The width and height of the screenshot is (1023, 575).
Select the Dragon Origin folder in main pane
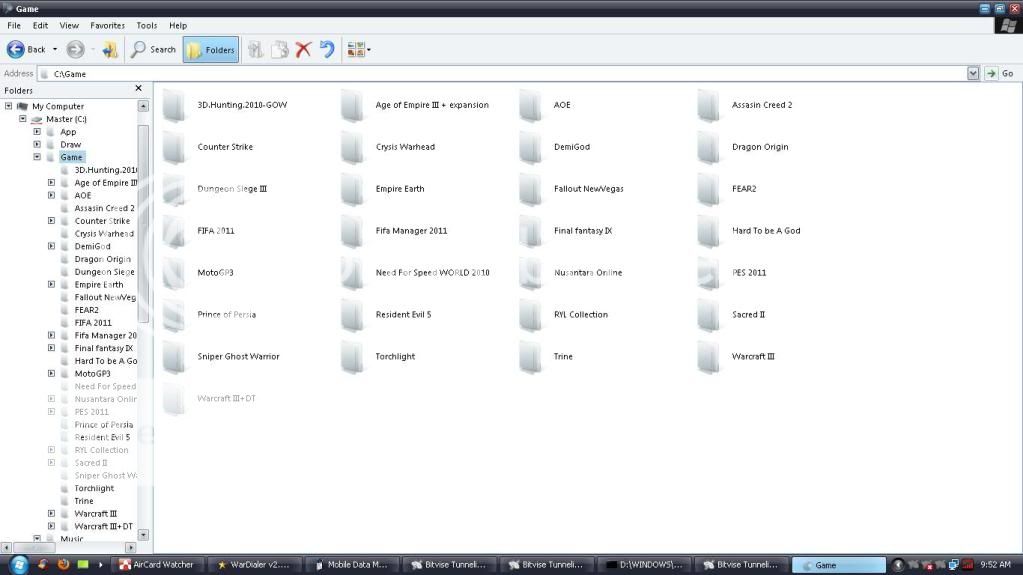coord(743,147)
